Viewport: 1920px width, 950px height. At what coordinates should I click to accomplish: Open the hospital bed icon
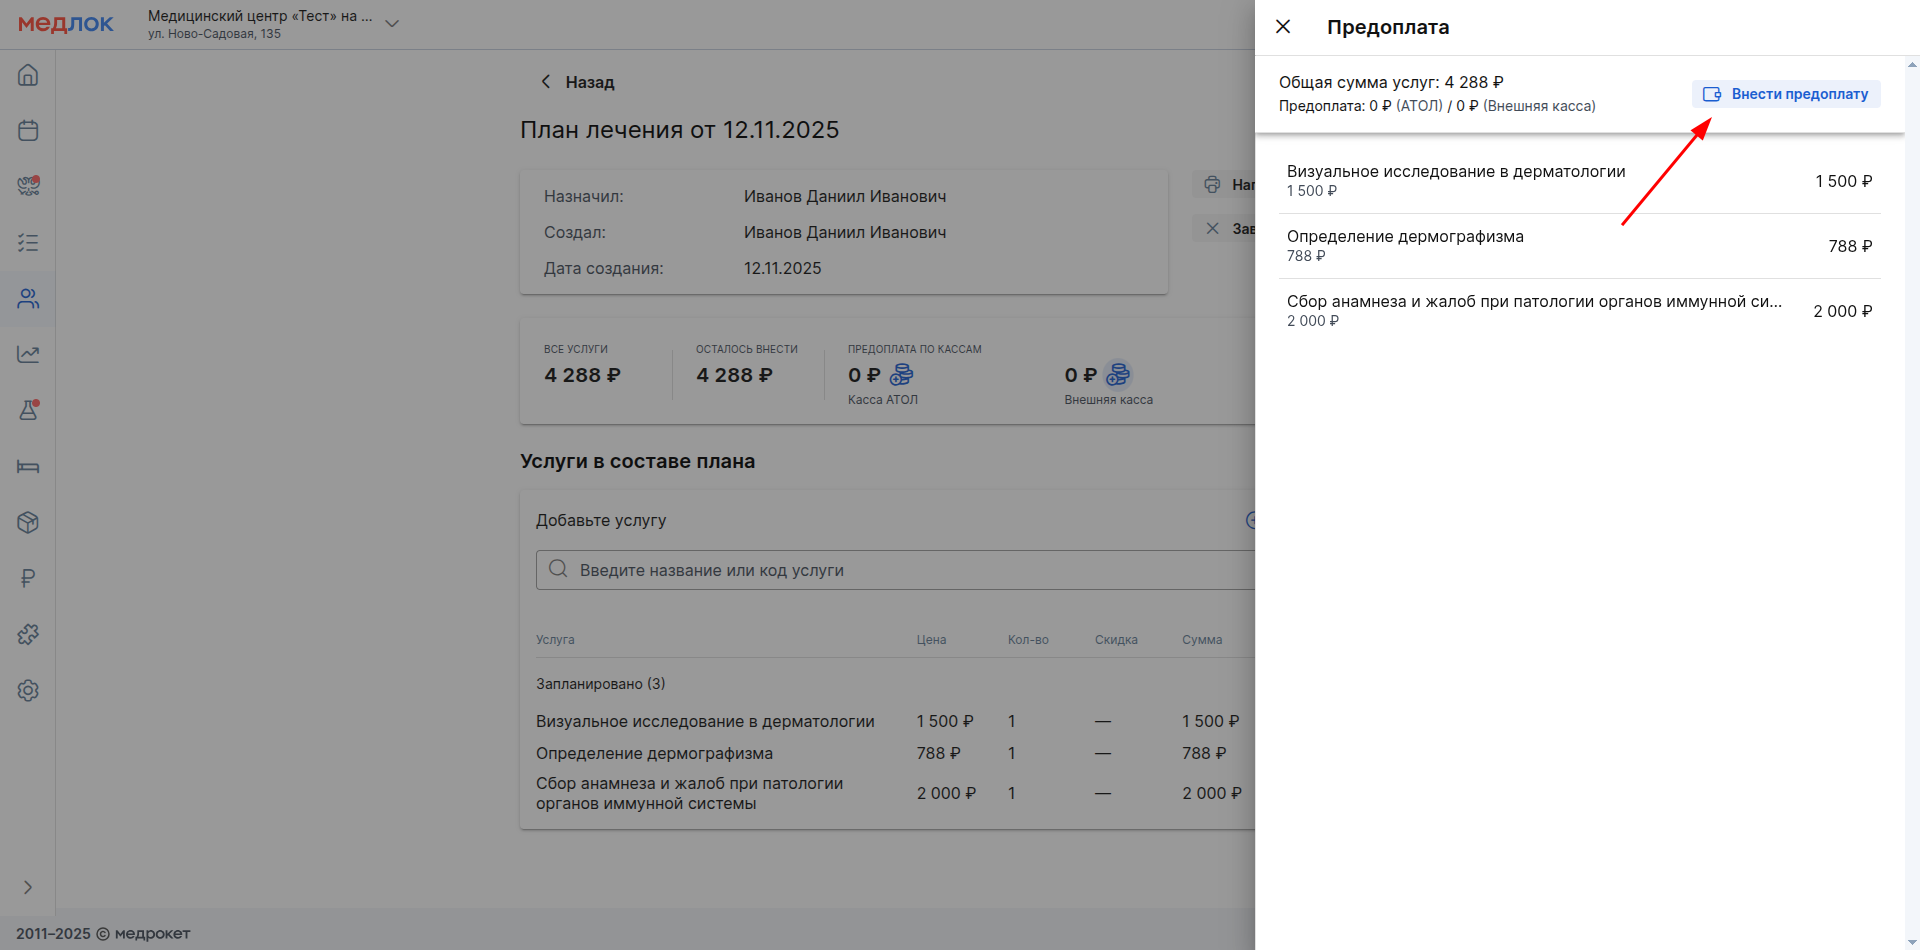pos(28,467)
